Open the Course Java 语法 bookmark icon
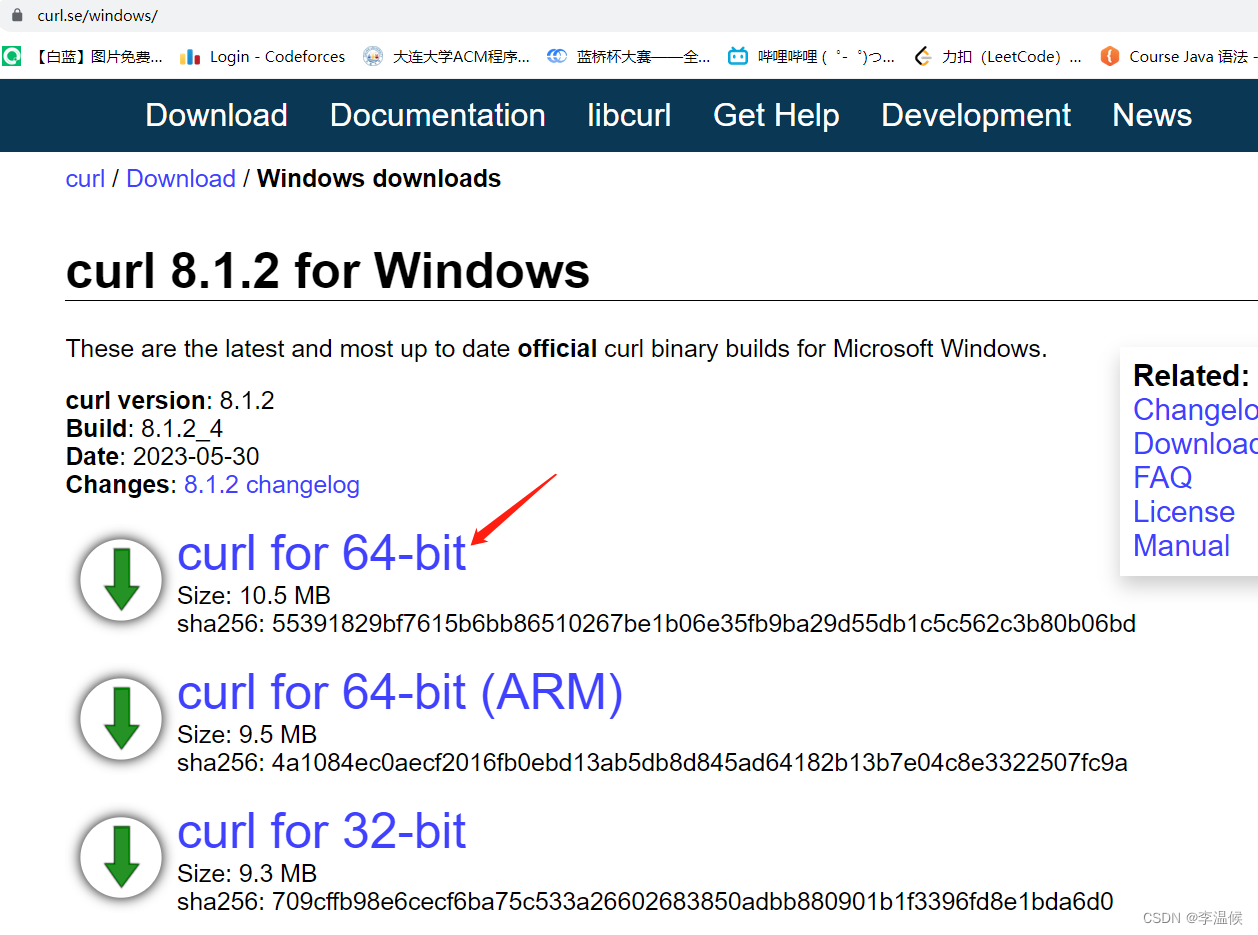The height and width of the screenshot is (935, 1258). coord(1109,56)
